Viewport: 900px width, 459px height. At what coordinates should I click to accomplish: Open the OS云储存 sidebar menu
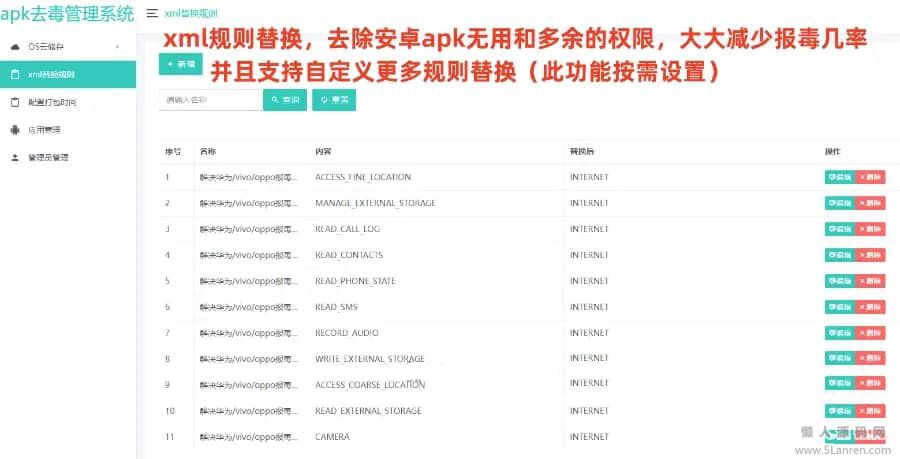point(68,46)
